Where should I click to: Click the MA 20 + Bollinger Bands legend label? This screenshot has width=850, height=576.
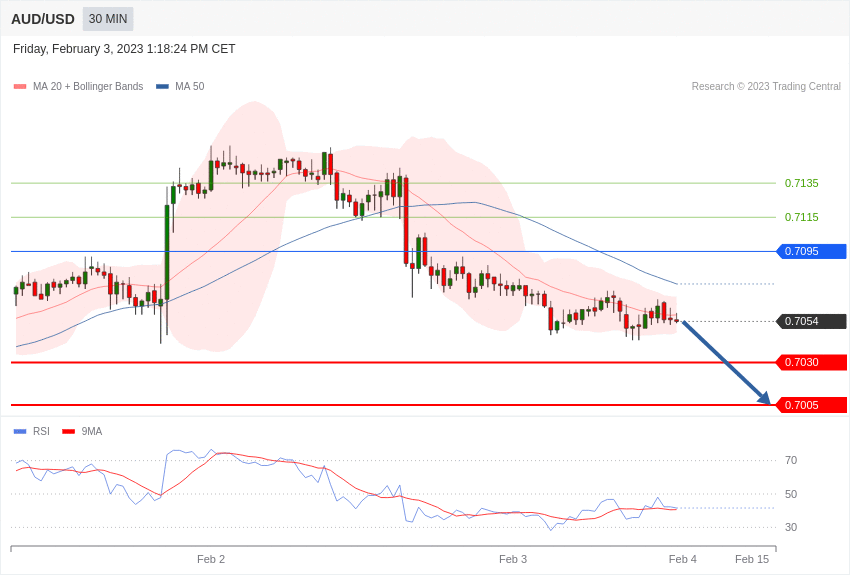pyautogui.click(x=88, y=87)
